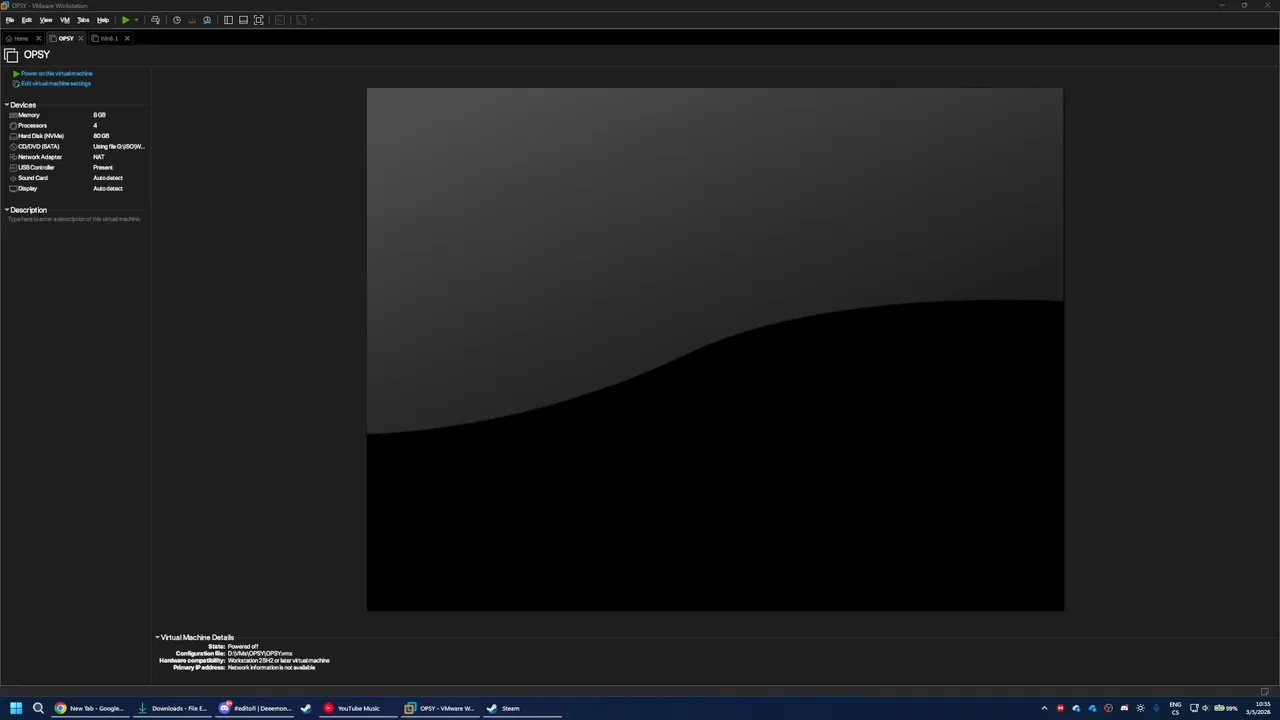Viewport: 1280px width, 720px height.
Task: Toggle the library sidebar toolbar icon
Action: click(x=228, y=20)
